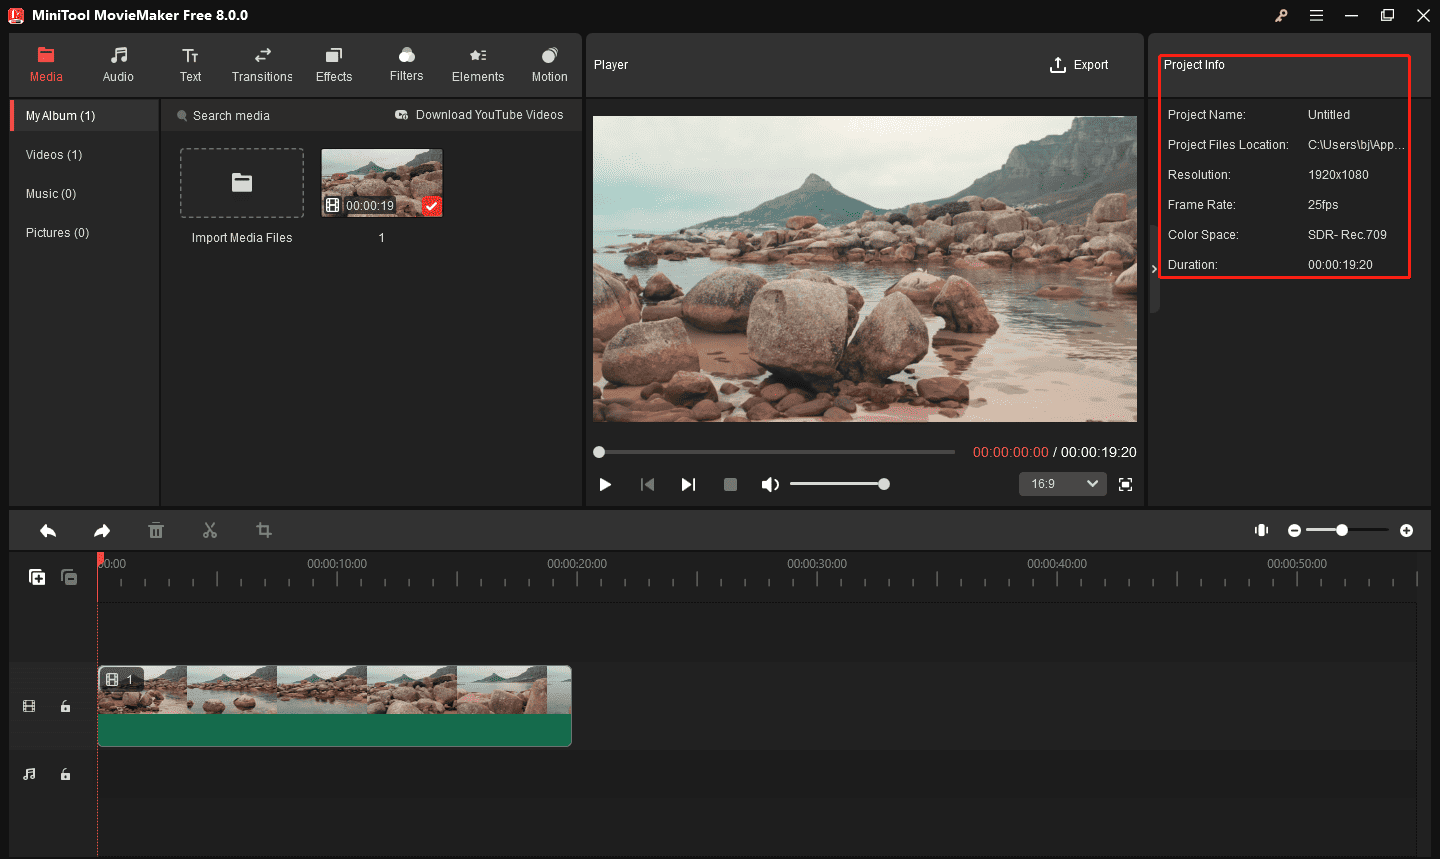Switch to the Transitions tab
Viewport: 1440px width, 859px height.
click(x=262, y=65)
